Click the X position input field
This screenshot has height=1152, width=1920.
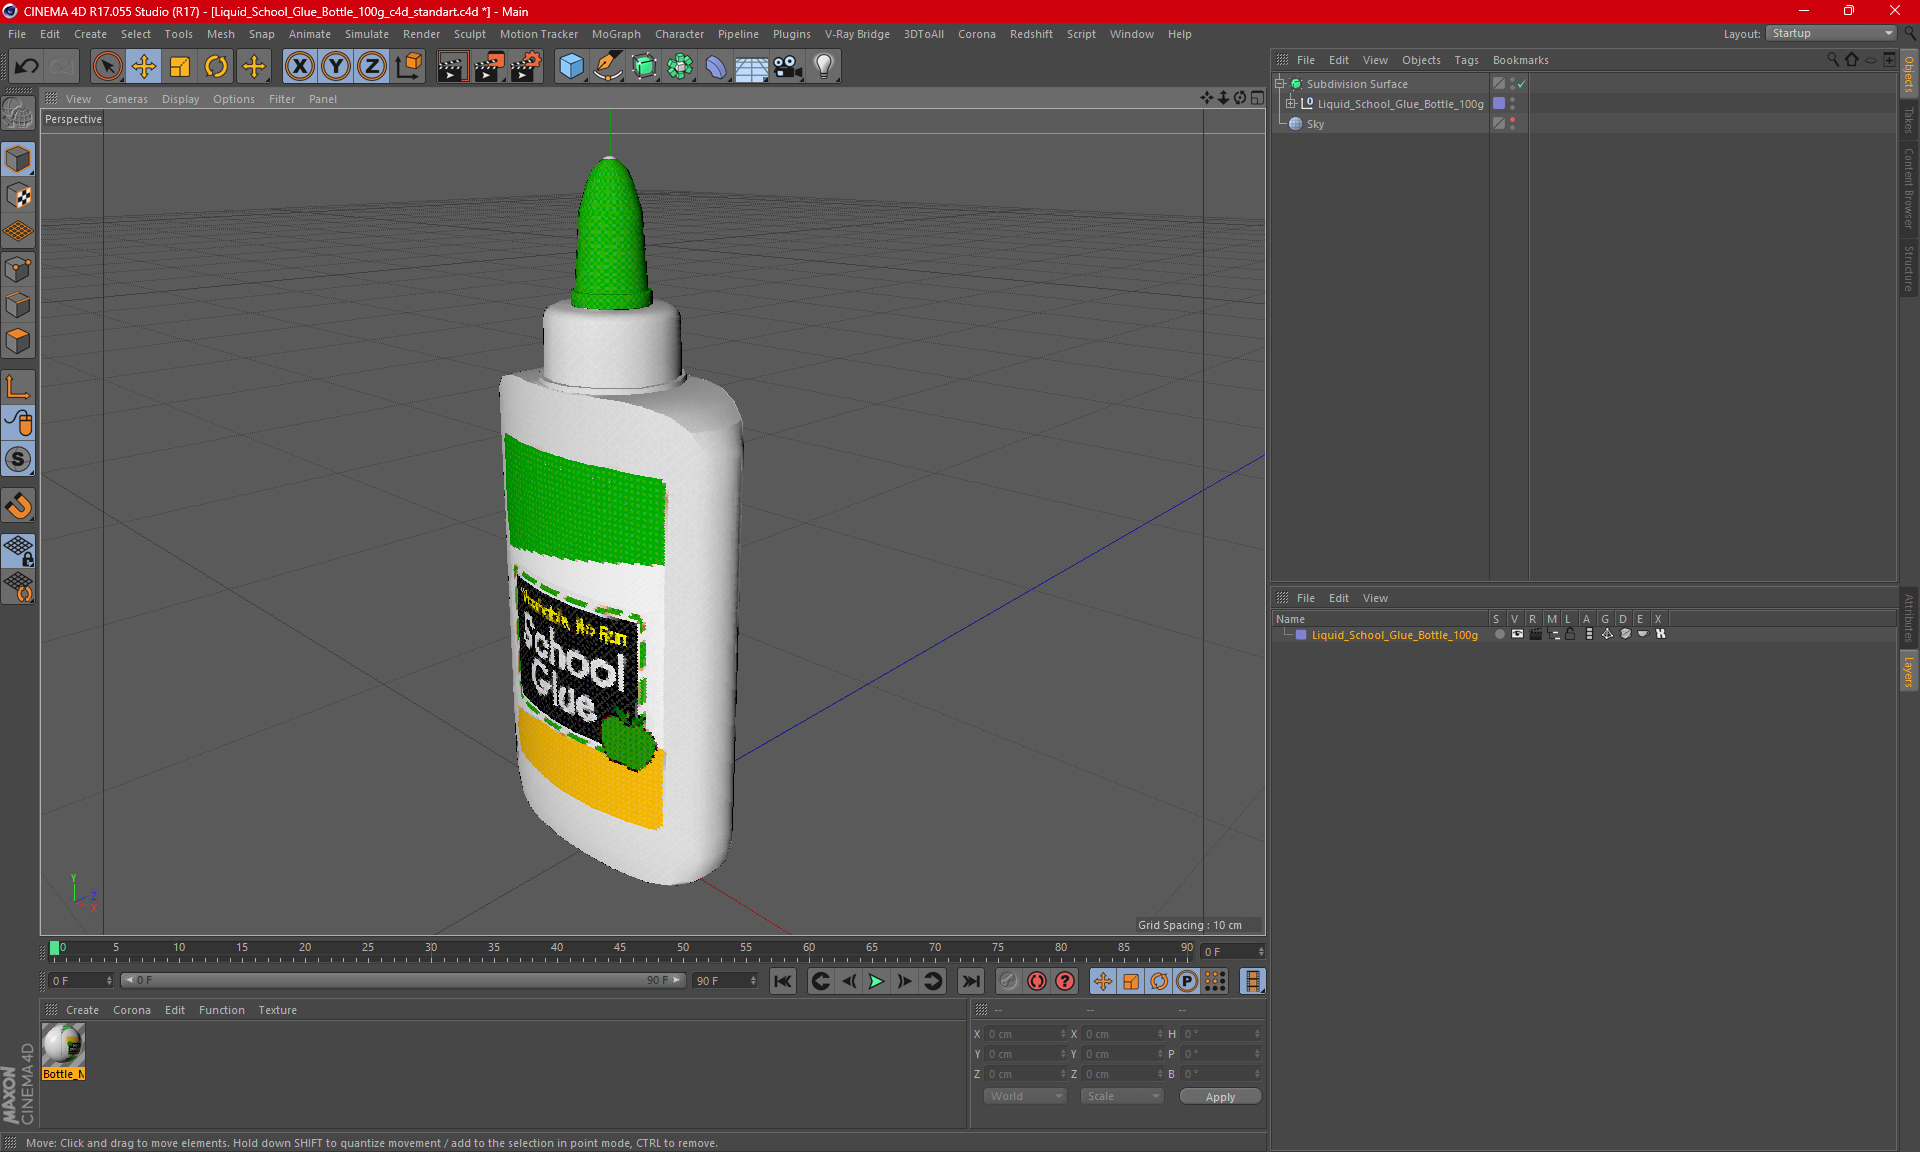coord(1026,1034)
